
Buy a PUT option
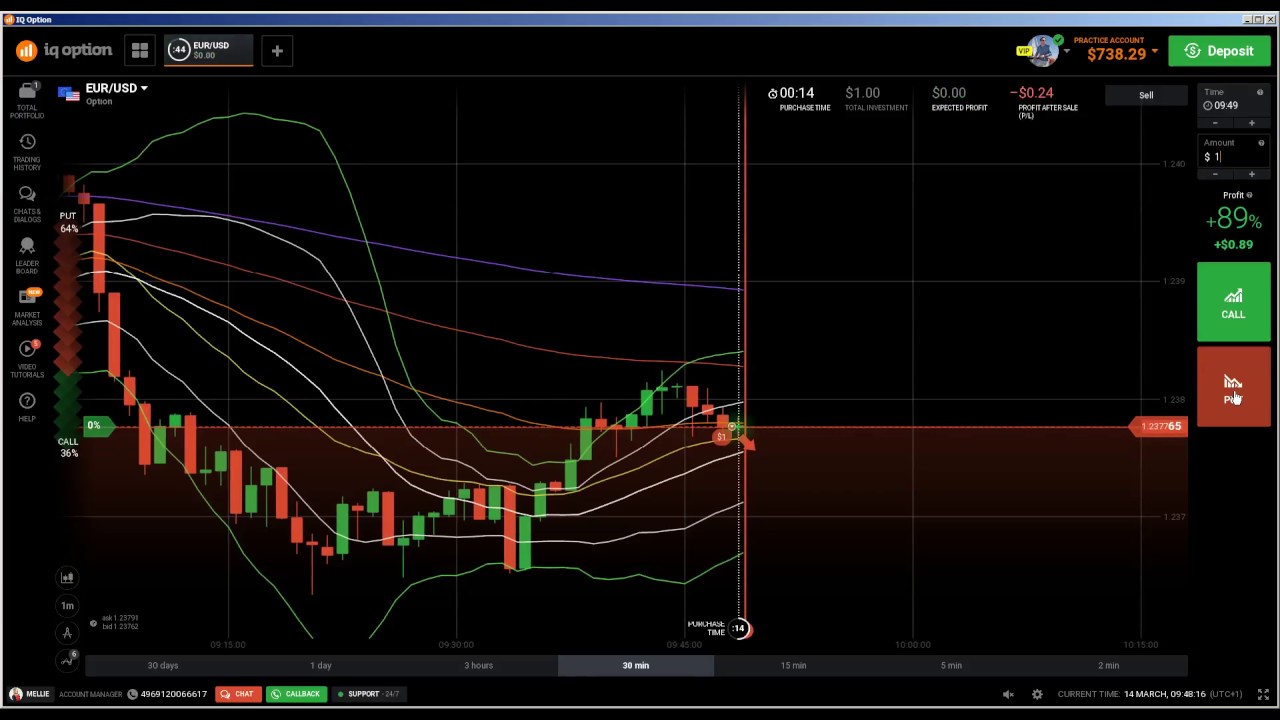tap(1233, 388)
